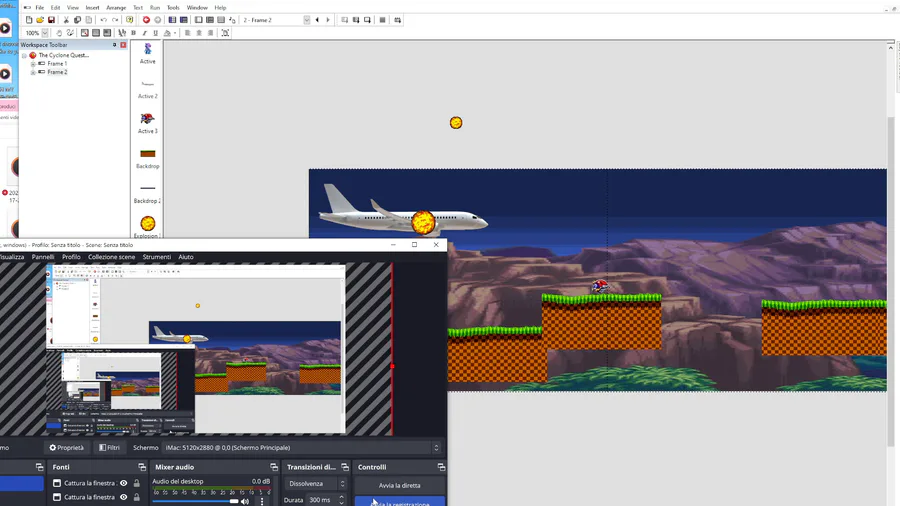The width and height of the screenshot is (900, 506).
Task: Expand Frame 2 tree node
Action: tap(33, 72)
